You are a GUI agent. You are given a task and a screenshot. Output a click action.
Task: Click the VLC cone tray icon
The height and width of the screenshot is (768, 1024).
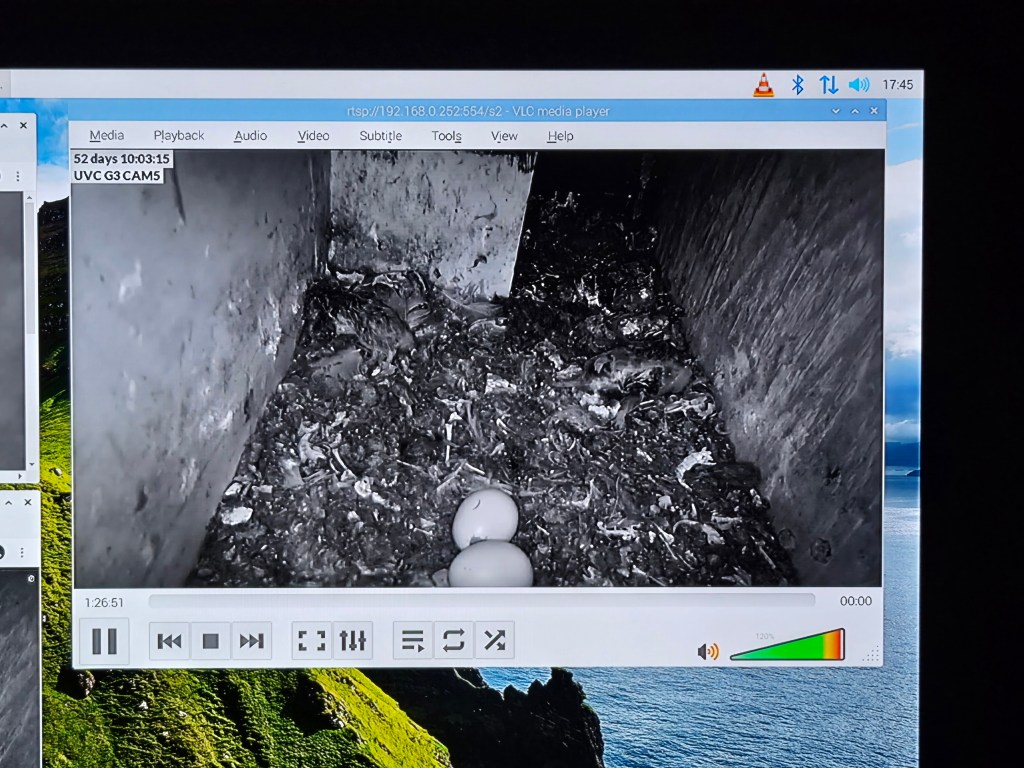pos(763,85)
